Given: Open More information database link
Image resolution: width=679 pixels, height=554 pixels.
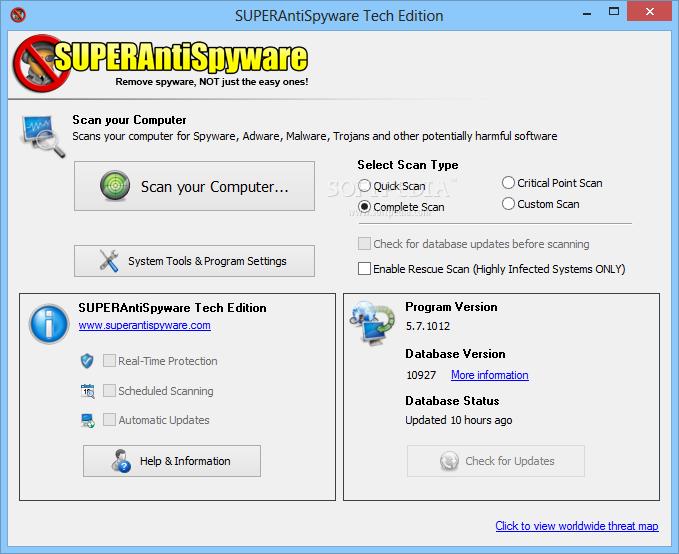Looking at the screenshot, I should (x=490, y=375).
